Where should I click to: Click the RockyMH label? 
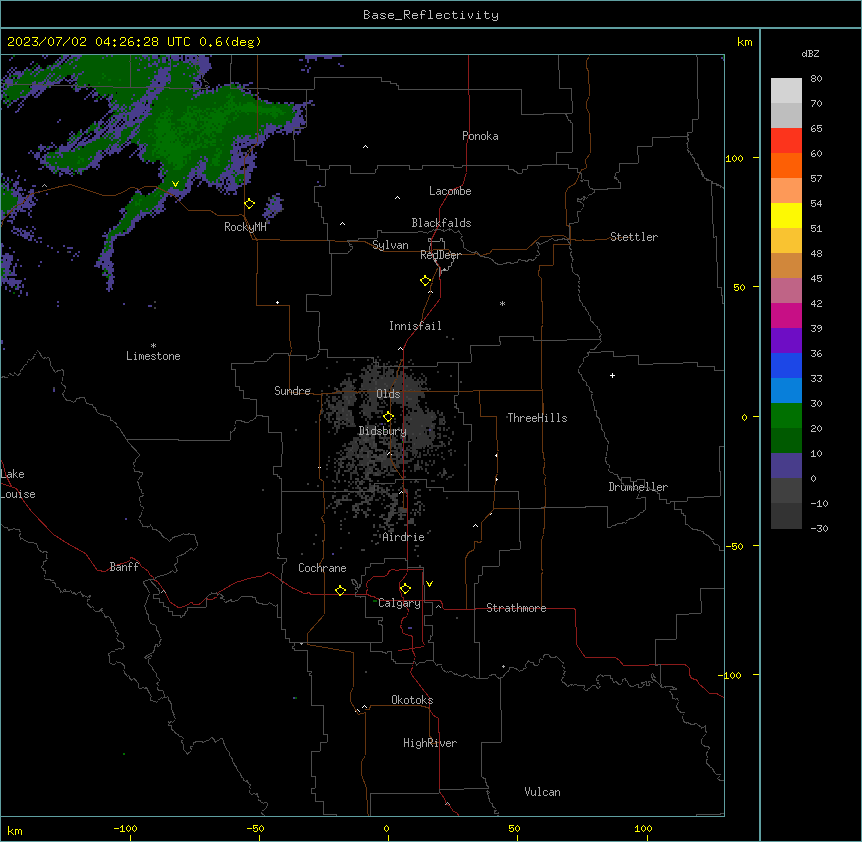245,227
